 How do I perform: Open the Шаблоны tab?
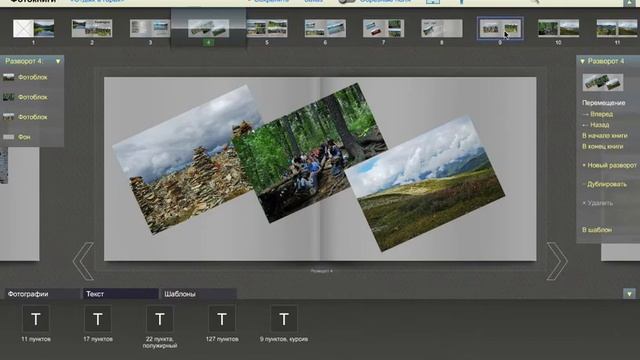[198, 294]
